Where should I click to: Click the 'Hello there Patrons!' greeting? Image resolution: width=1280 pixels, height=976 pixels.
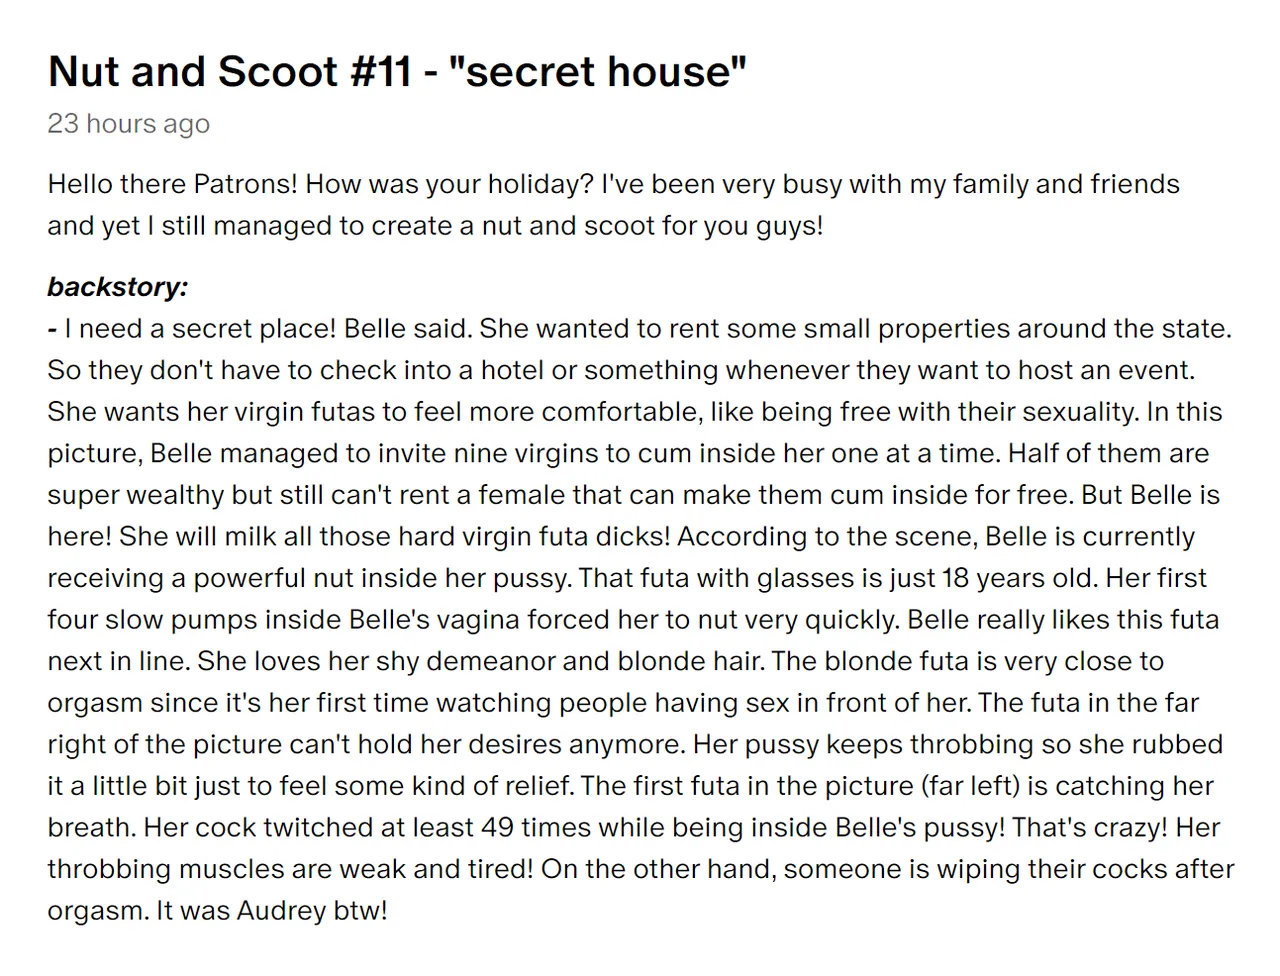tap(172, 184)
